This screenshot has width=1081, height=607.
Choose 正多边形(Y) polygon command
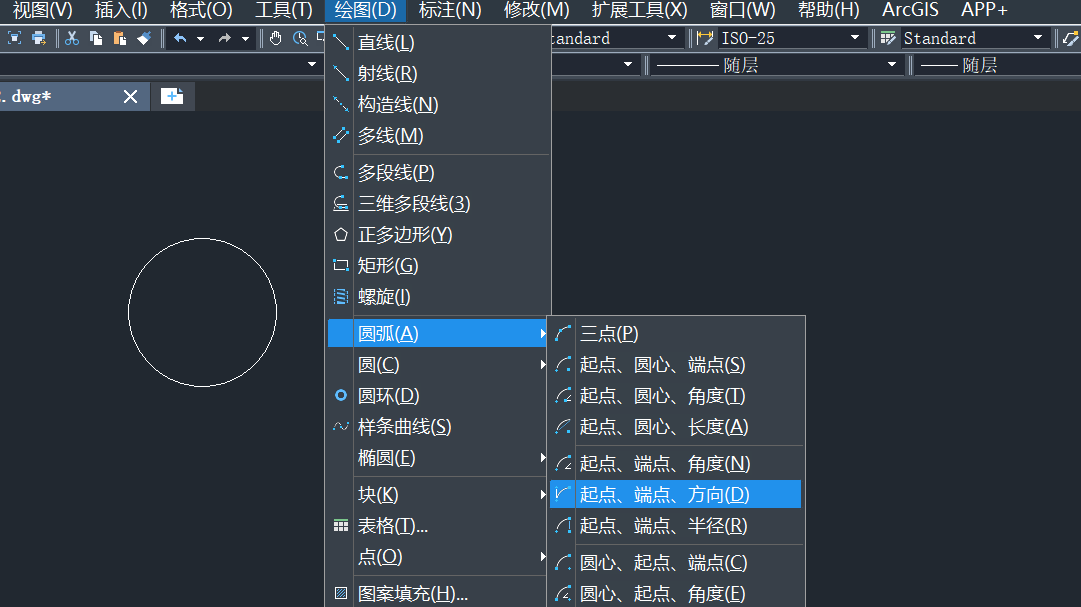[x=438, y=235]
